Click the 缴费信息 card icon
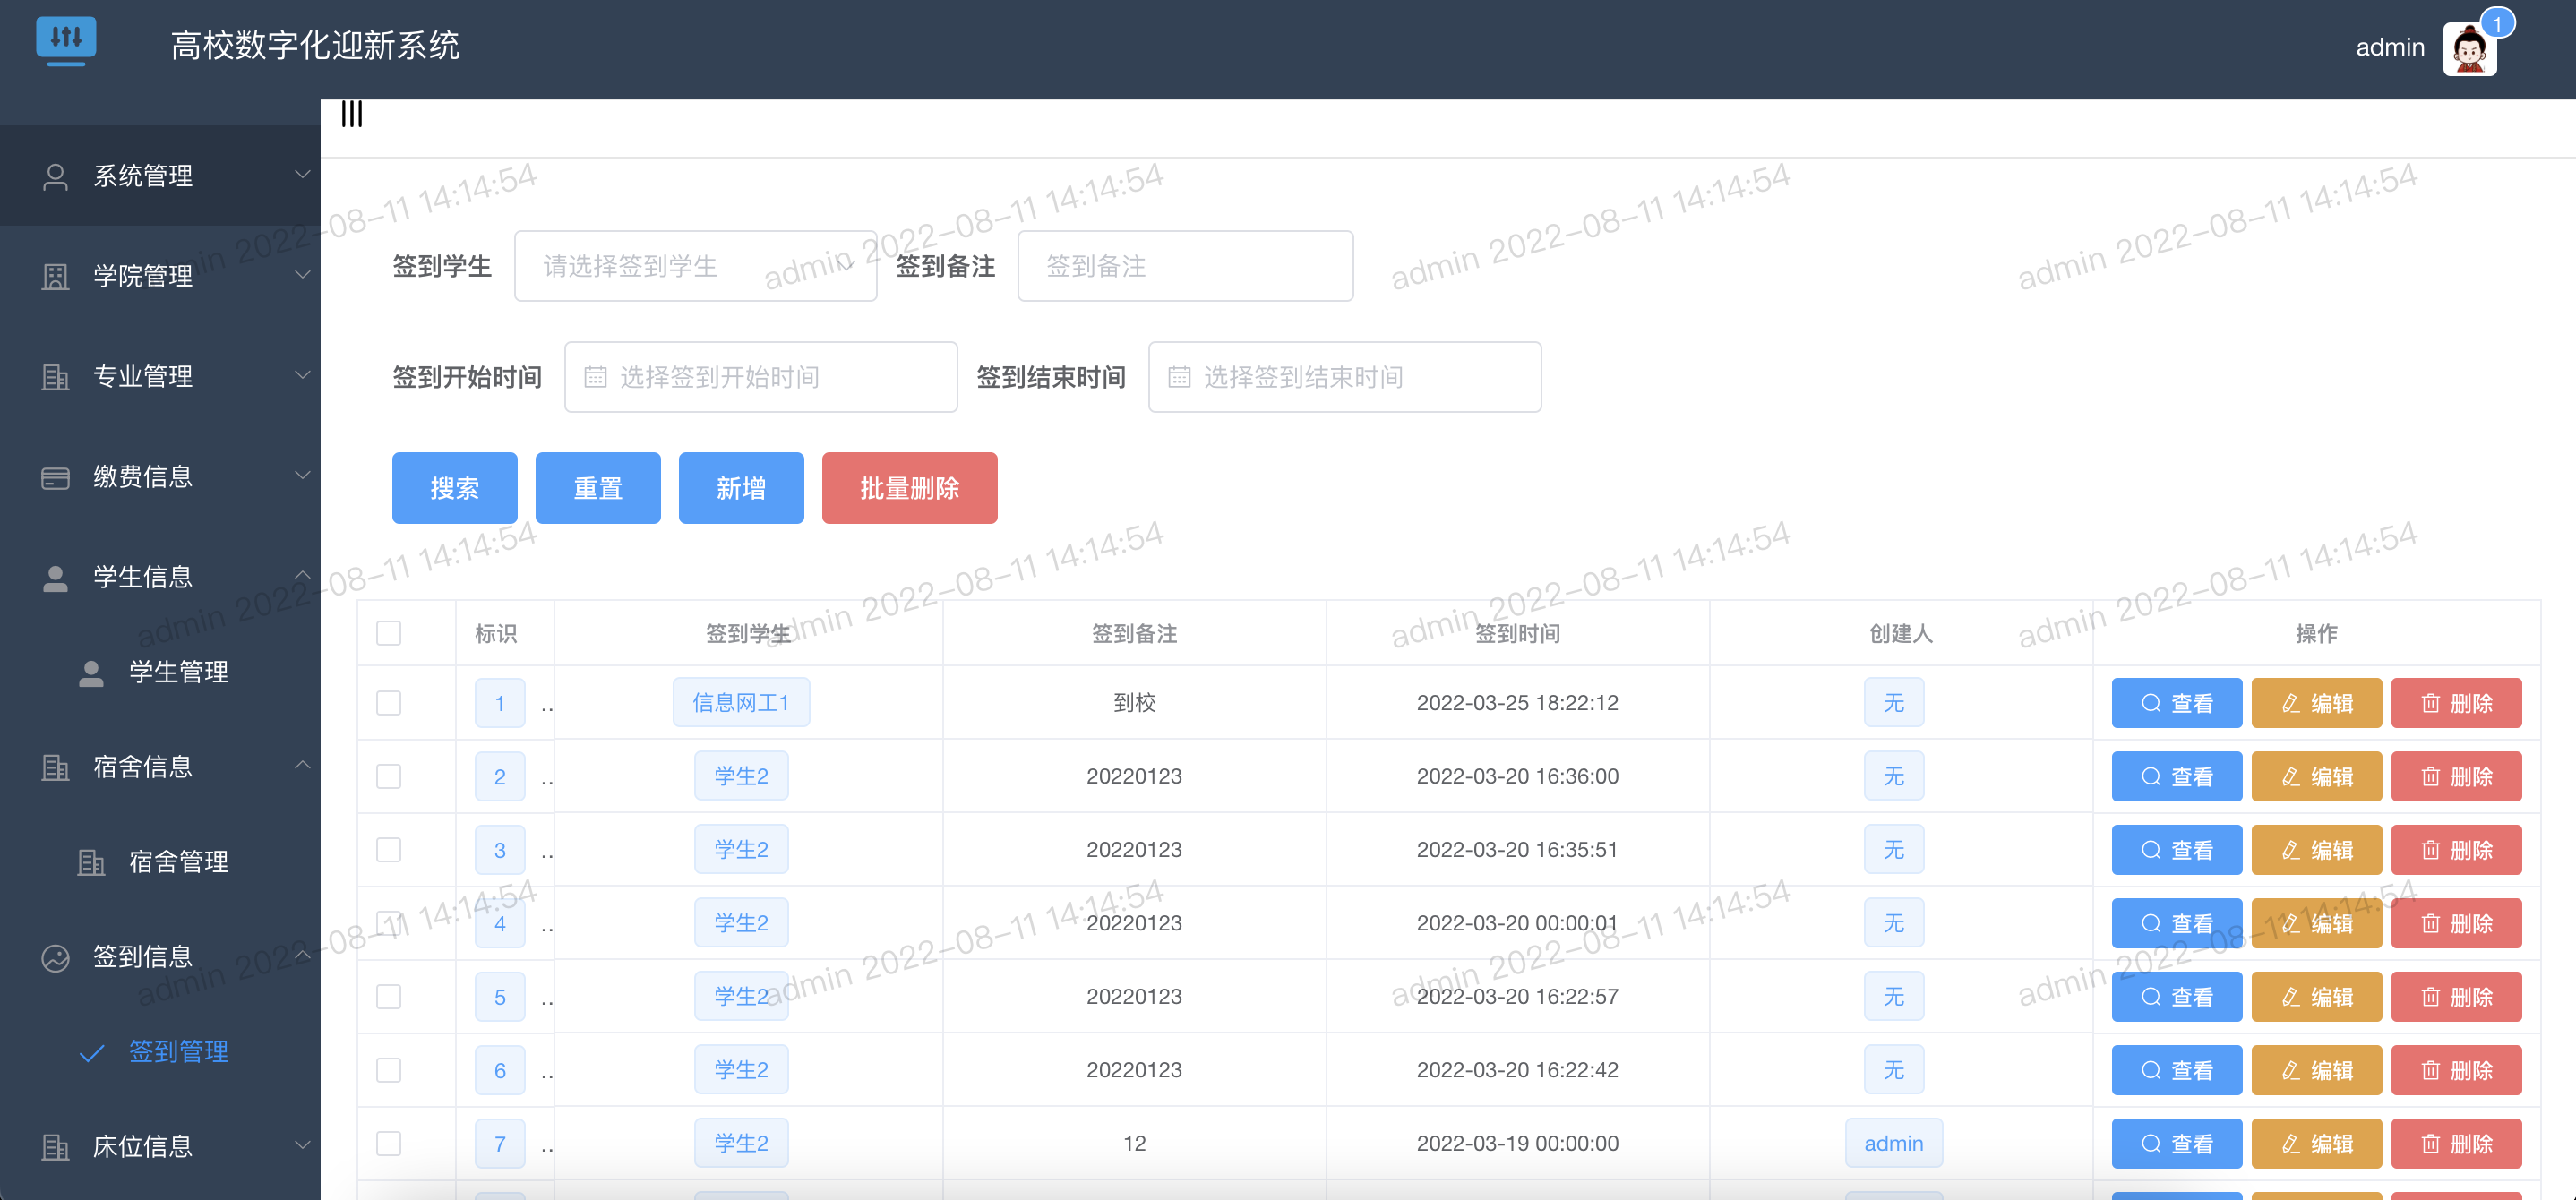 tap(54, 476)
